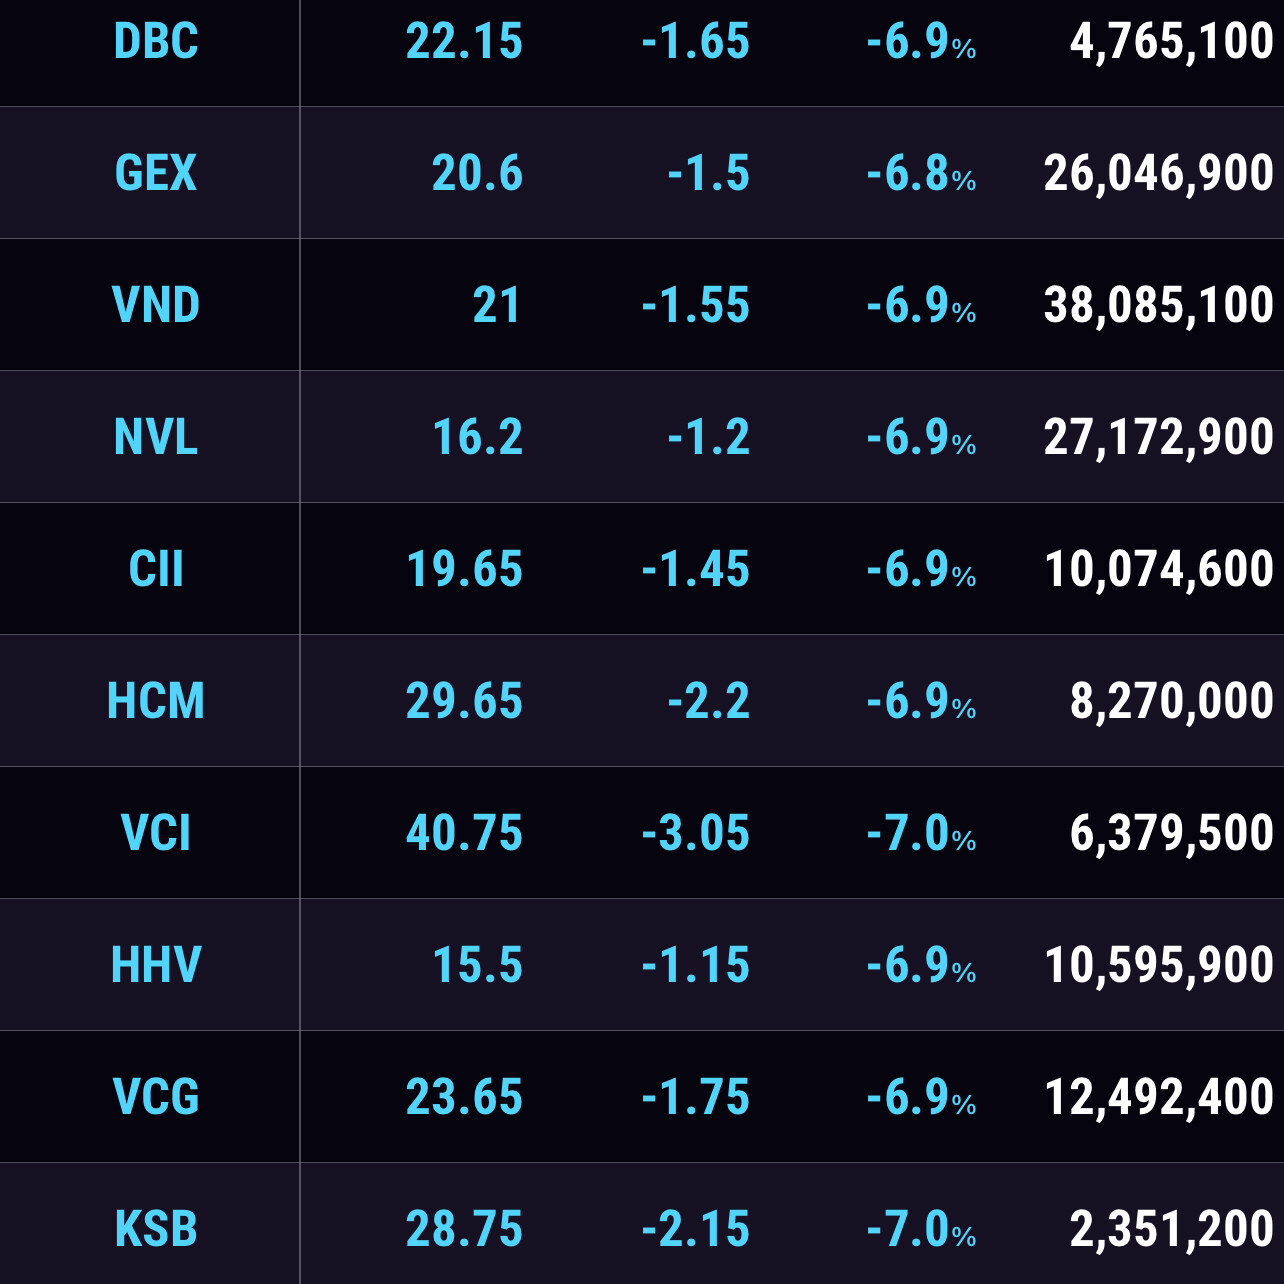This screenshot has height=1284, width=1284.
Task: Click CII percent change -6.9%
Action: [921, 569]
